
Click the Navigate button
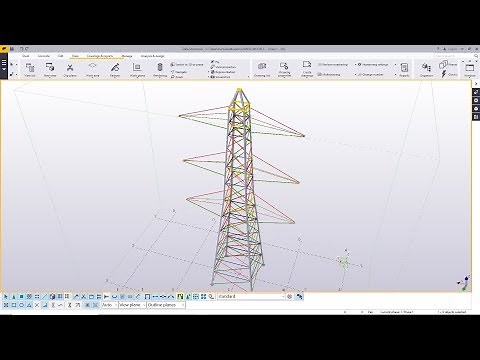(x=179, y=72)
